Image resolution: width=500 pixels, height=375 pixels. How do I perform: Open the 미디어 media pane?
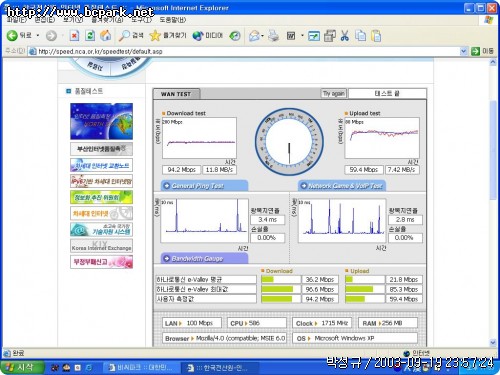[x=207, y=36]
